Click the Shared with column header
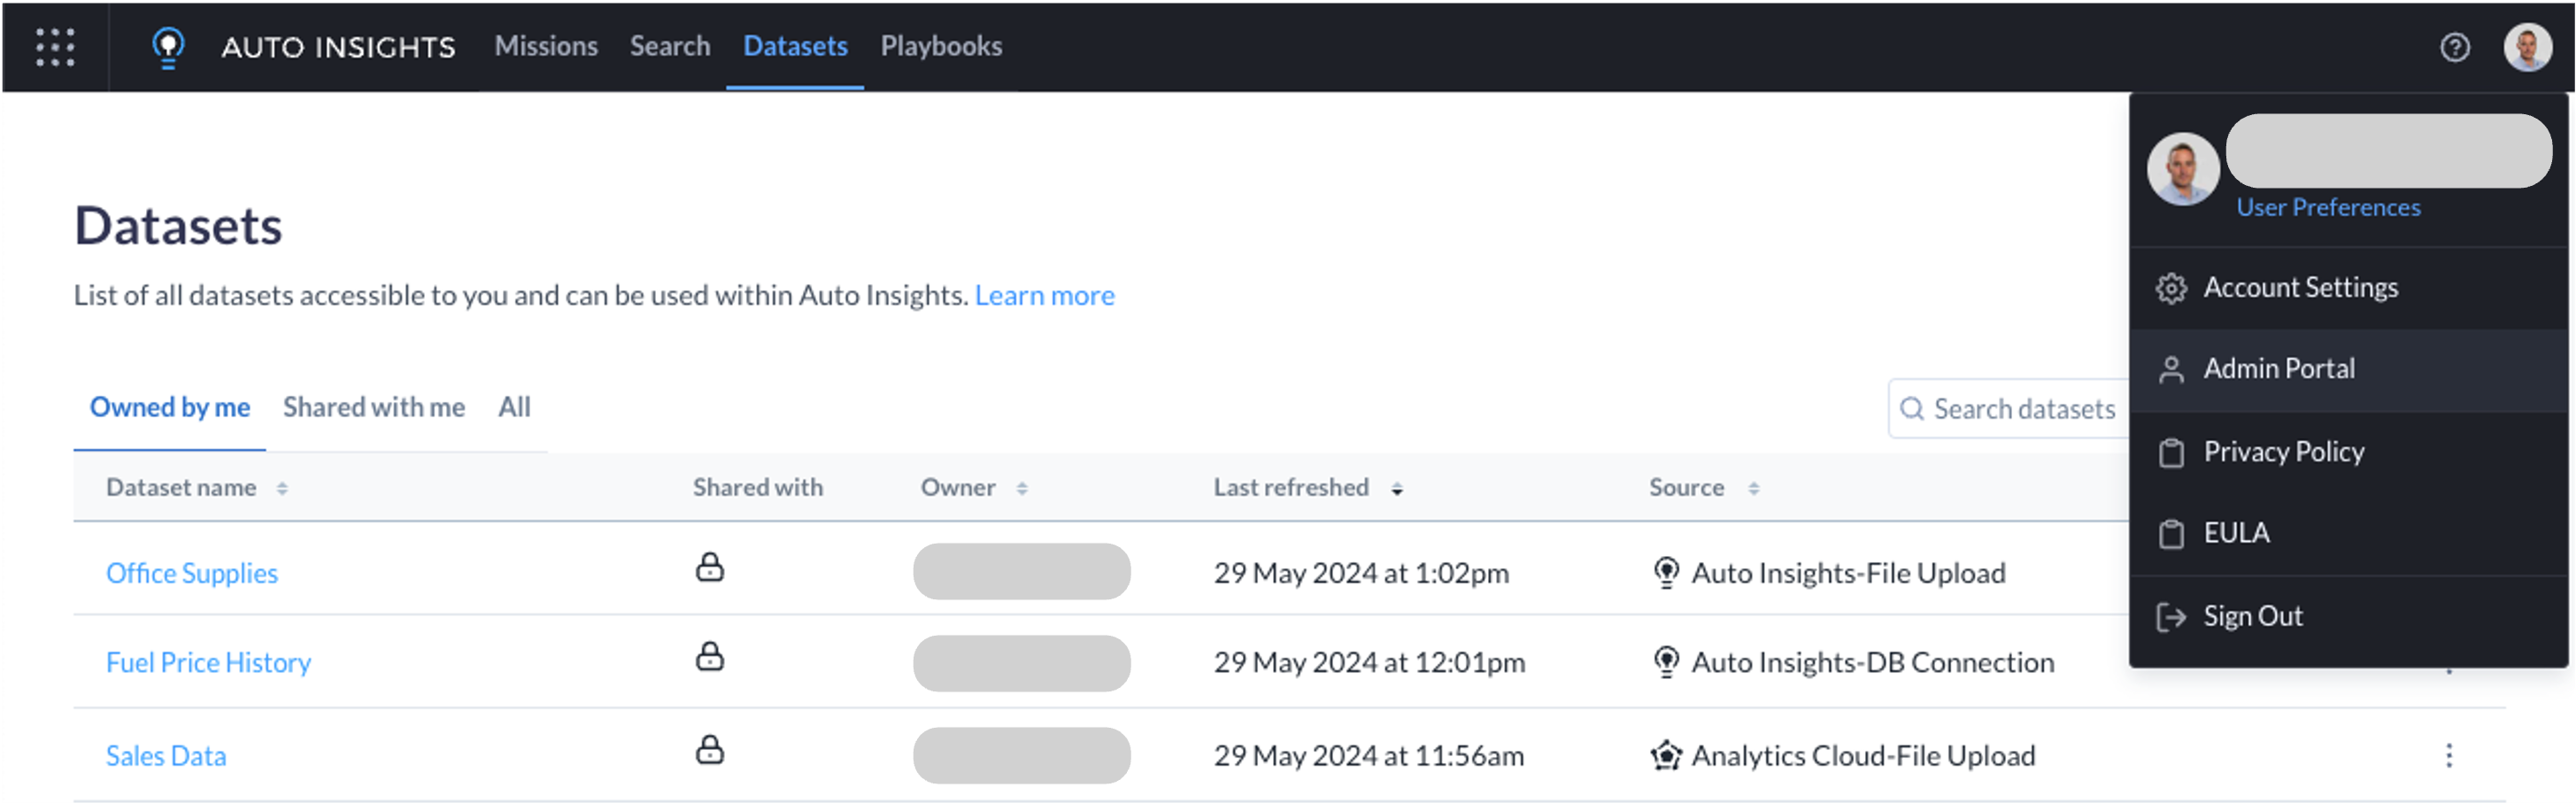 pos(758,487)
